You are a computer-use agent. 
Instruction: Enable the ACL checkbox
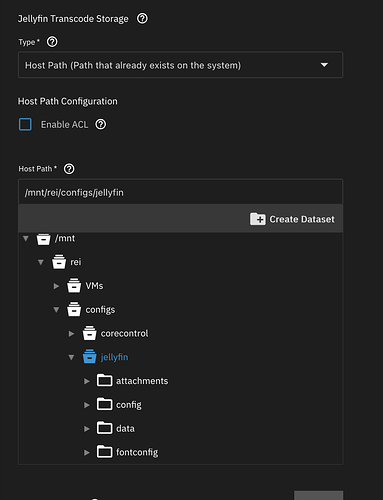pyautogui.click(x=25, y=124)
